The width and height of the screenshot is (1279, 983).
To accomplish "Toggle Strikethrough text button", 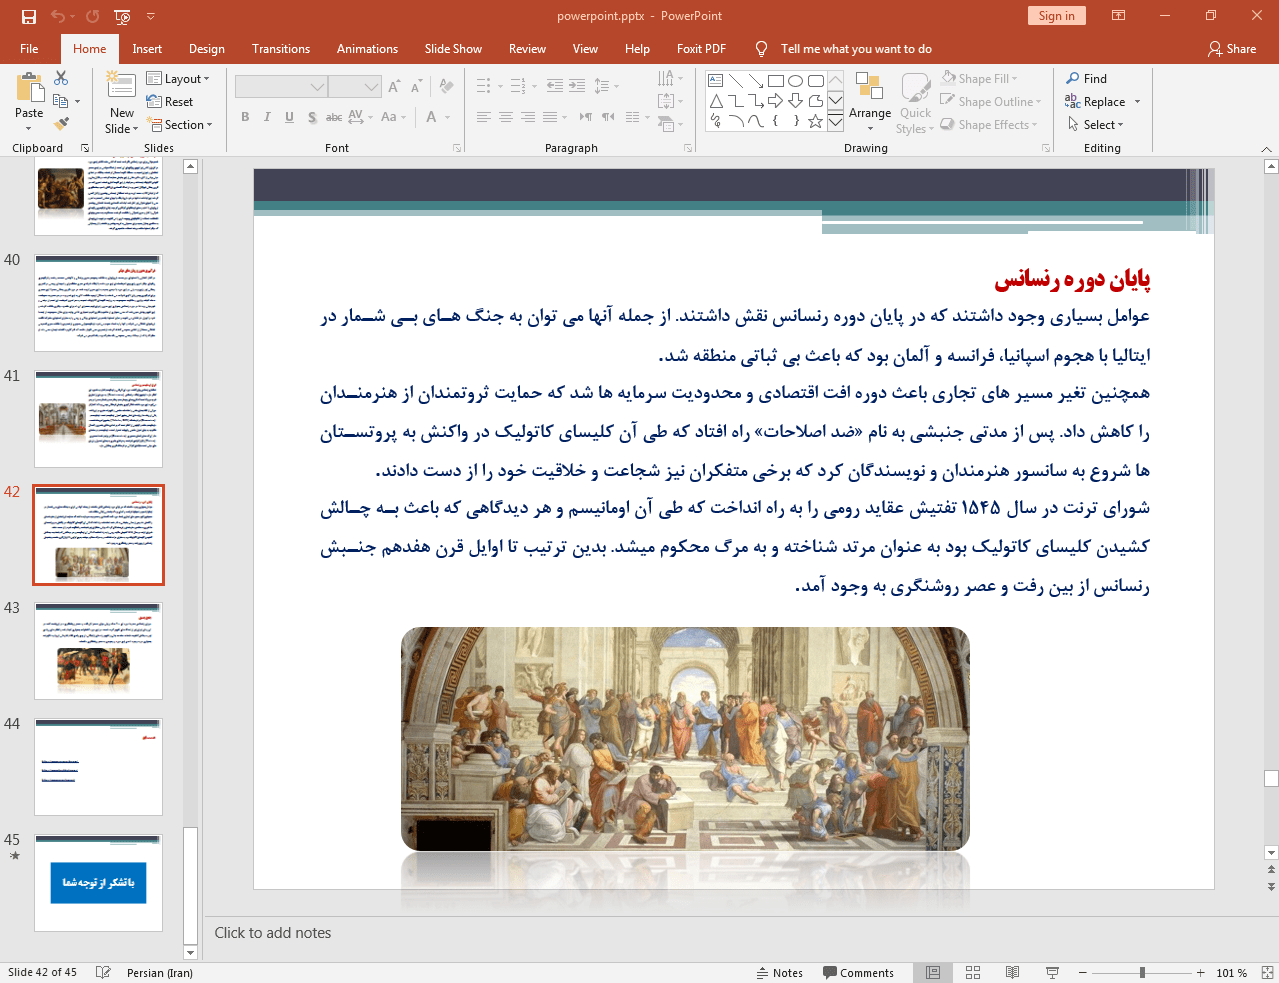I will pos(334,117).
